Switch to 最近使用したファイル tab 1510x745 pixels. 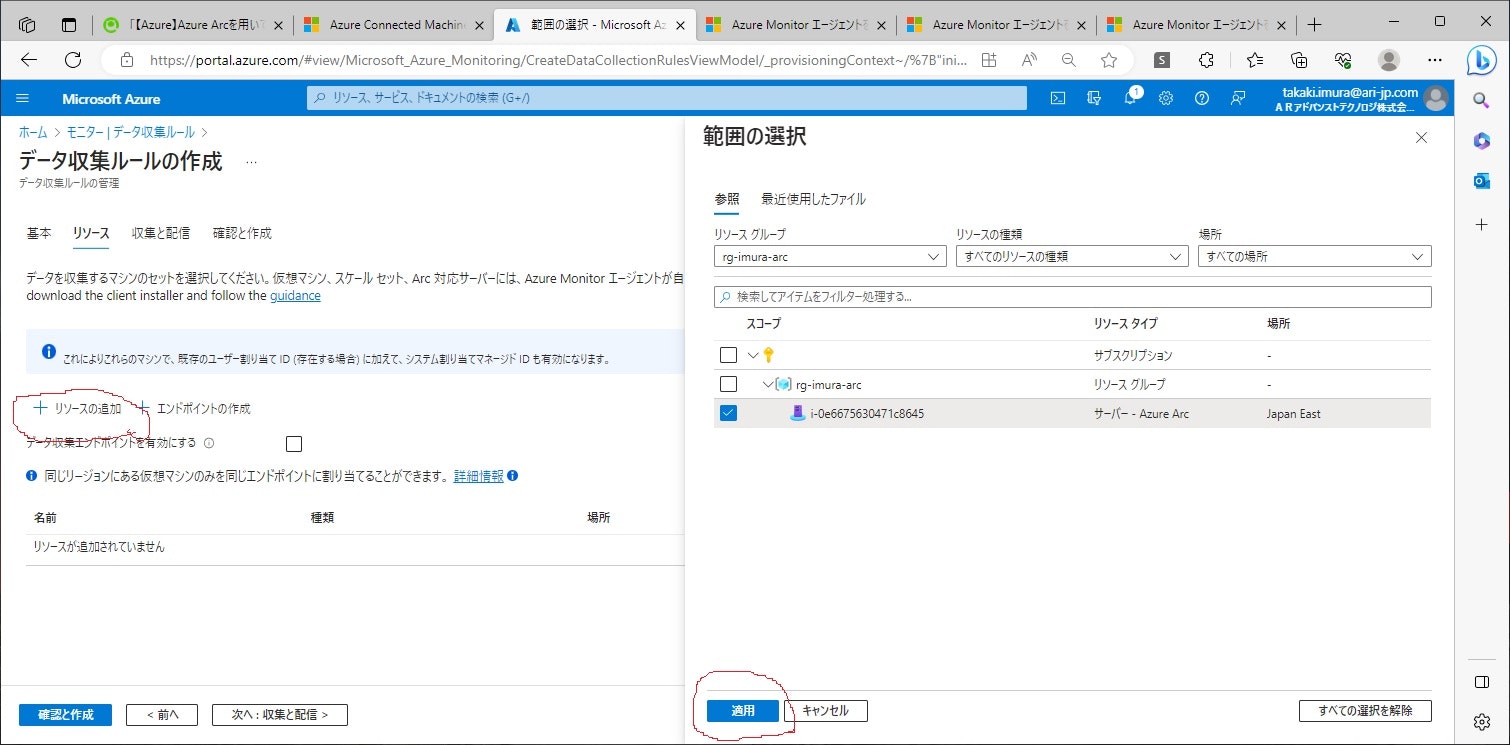813,199
